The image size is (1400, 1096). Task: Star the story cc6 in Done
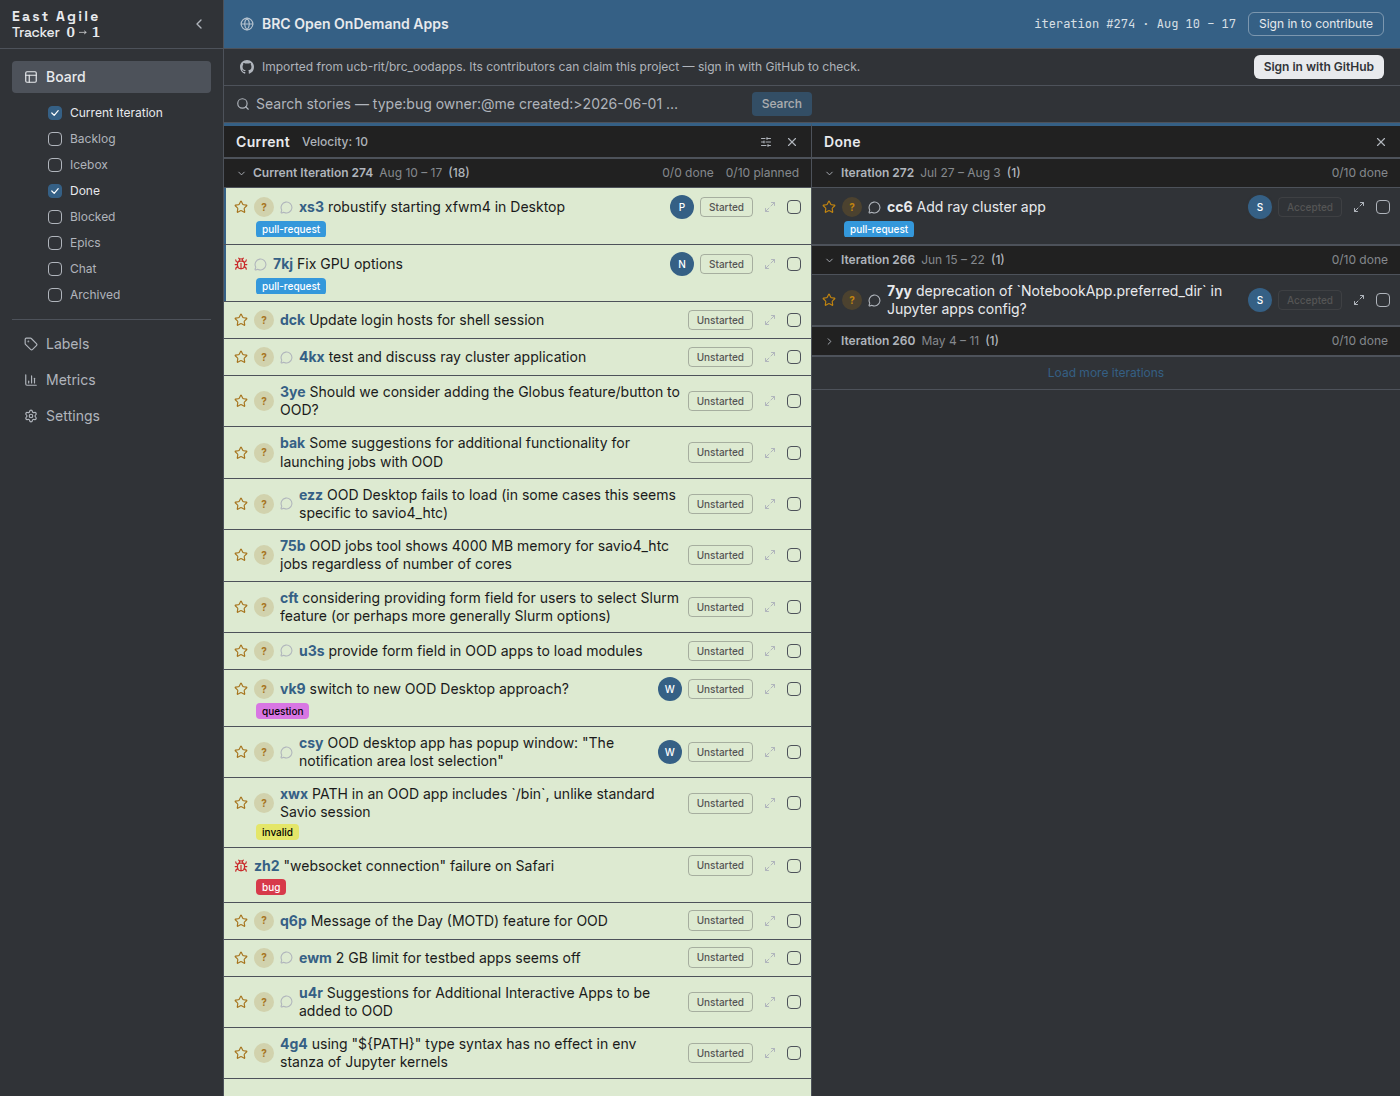829,207
